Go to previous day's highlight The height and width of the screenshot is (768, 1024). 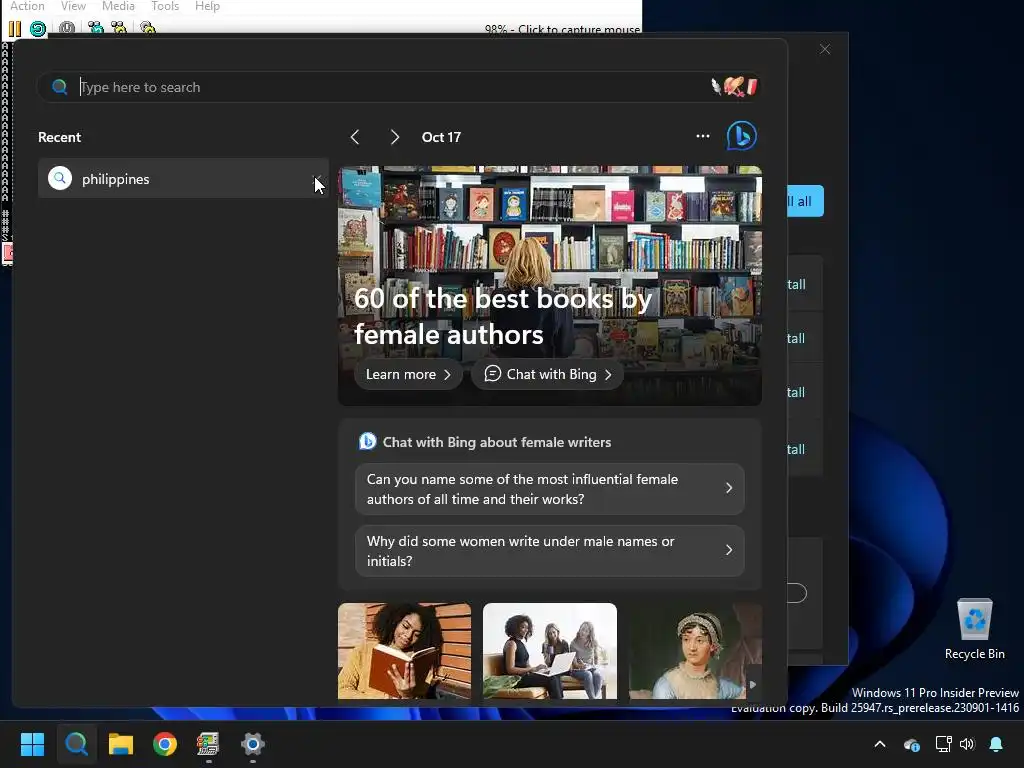coord(355,137)
